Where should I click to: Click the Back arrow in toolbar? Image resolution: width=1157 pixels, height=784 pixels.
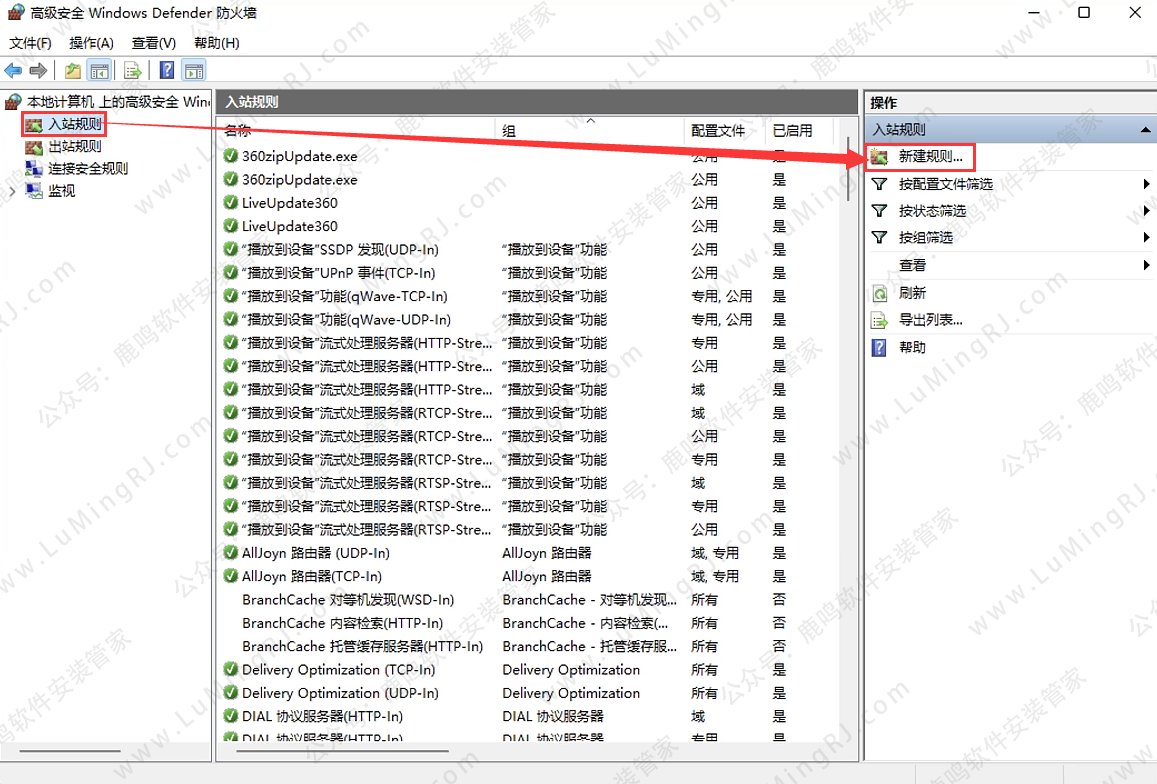click(x=13, y=70)
